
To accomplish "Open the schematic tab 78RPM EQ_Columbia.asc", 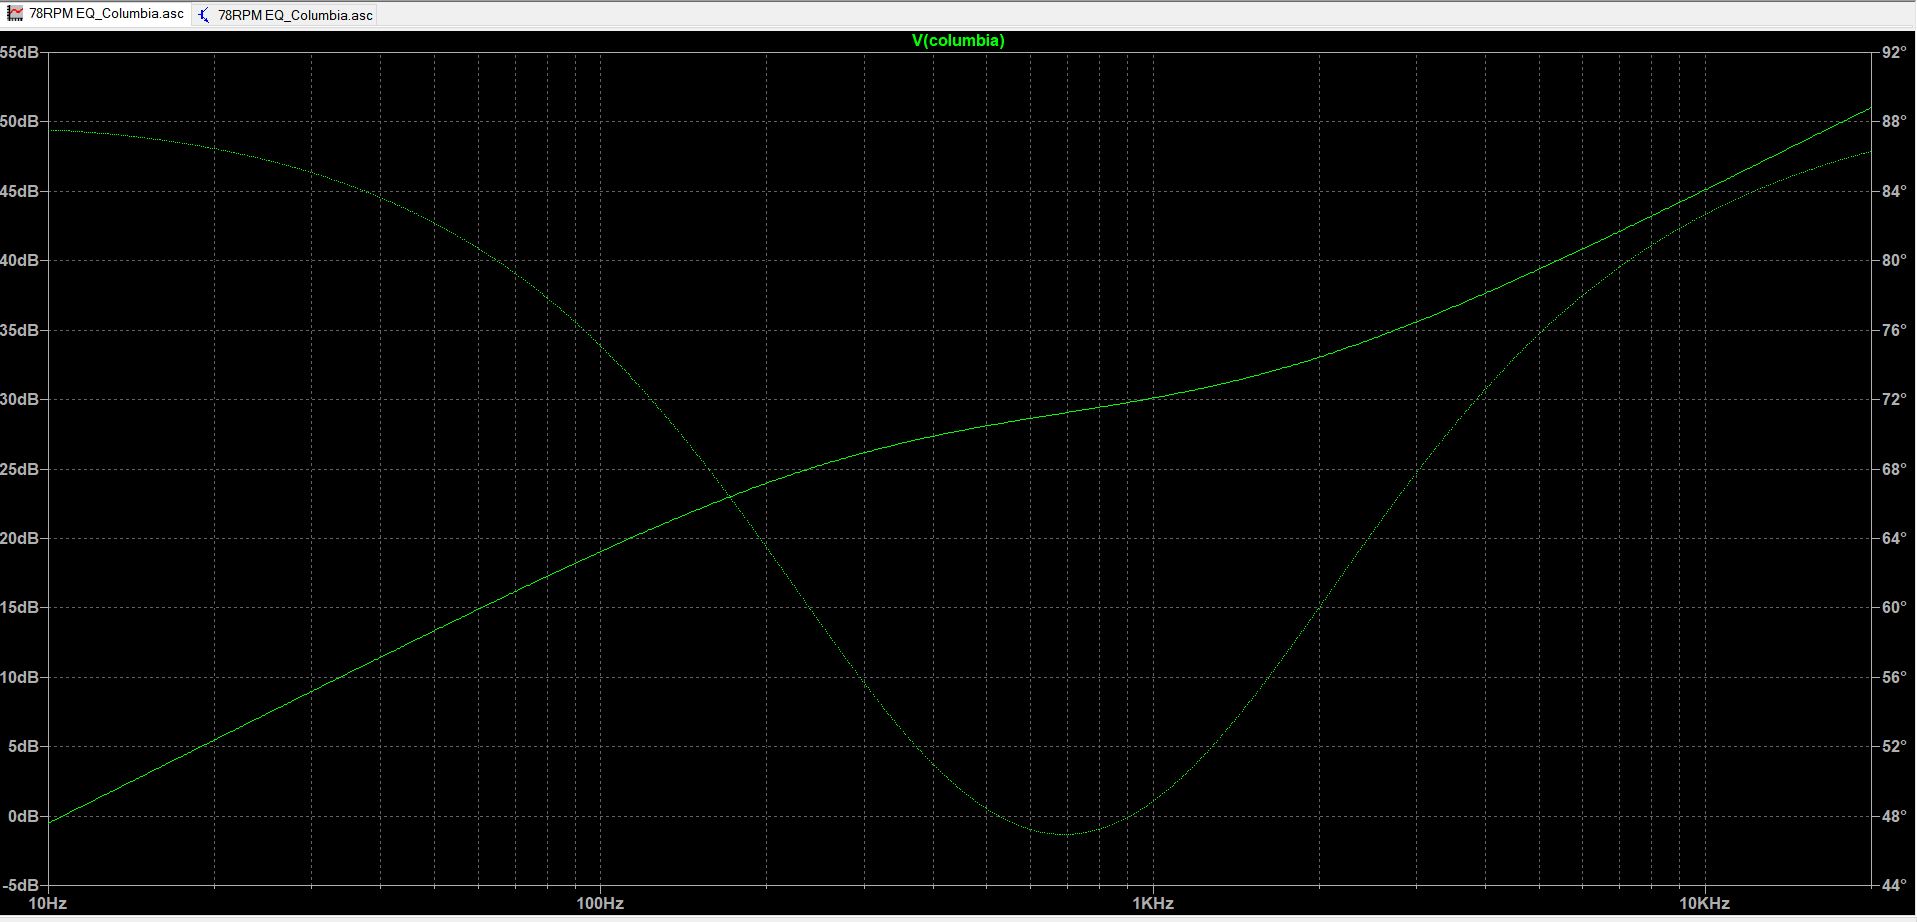I will coord(286,15).
